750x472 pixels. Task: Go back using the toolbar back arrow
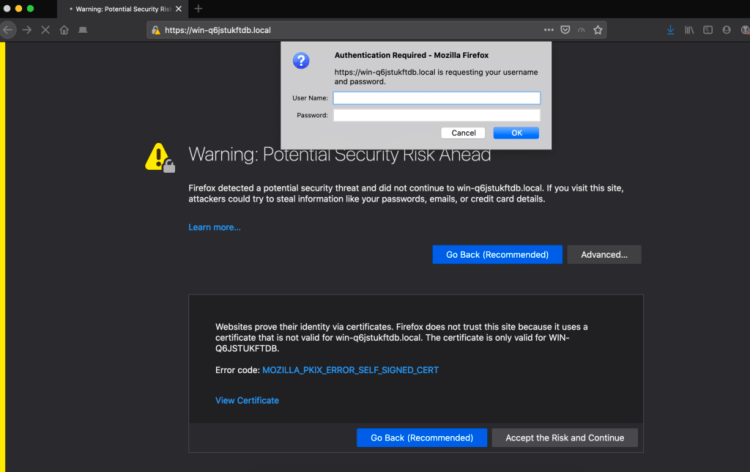pos(8,30)
